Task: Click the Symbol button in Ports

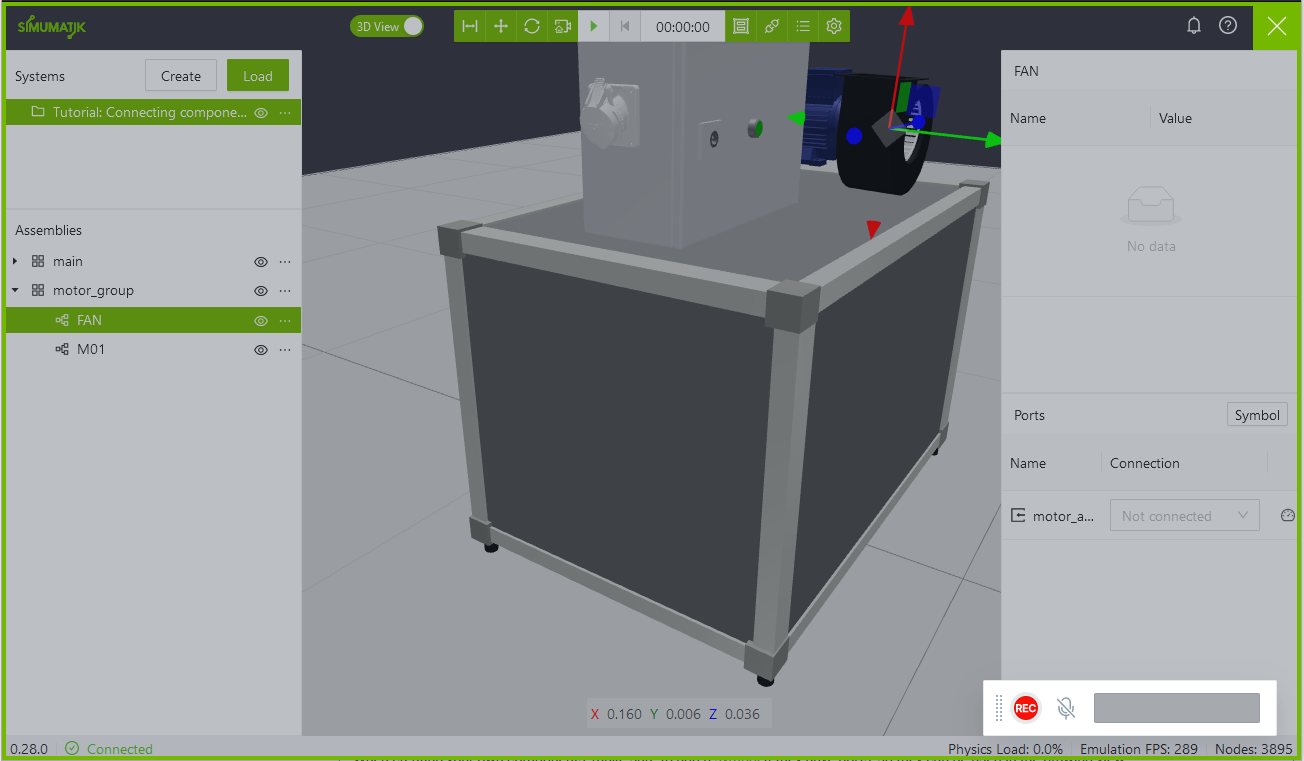Action: pyautogui.click(x=1257, y=415)
